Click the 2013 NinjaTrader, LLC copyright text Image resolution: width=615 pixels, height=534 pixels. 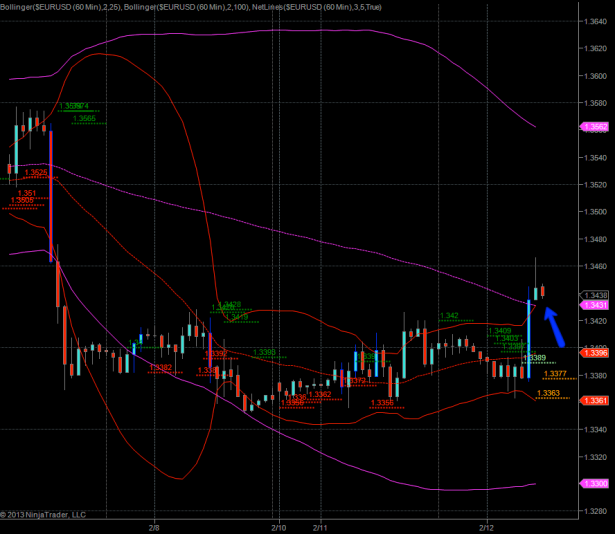(44, 515)
